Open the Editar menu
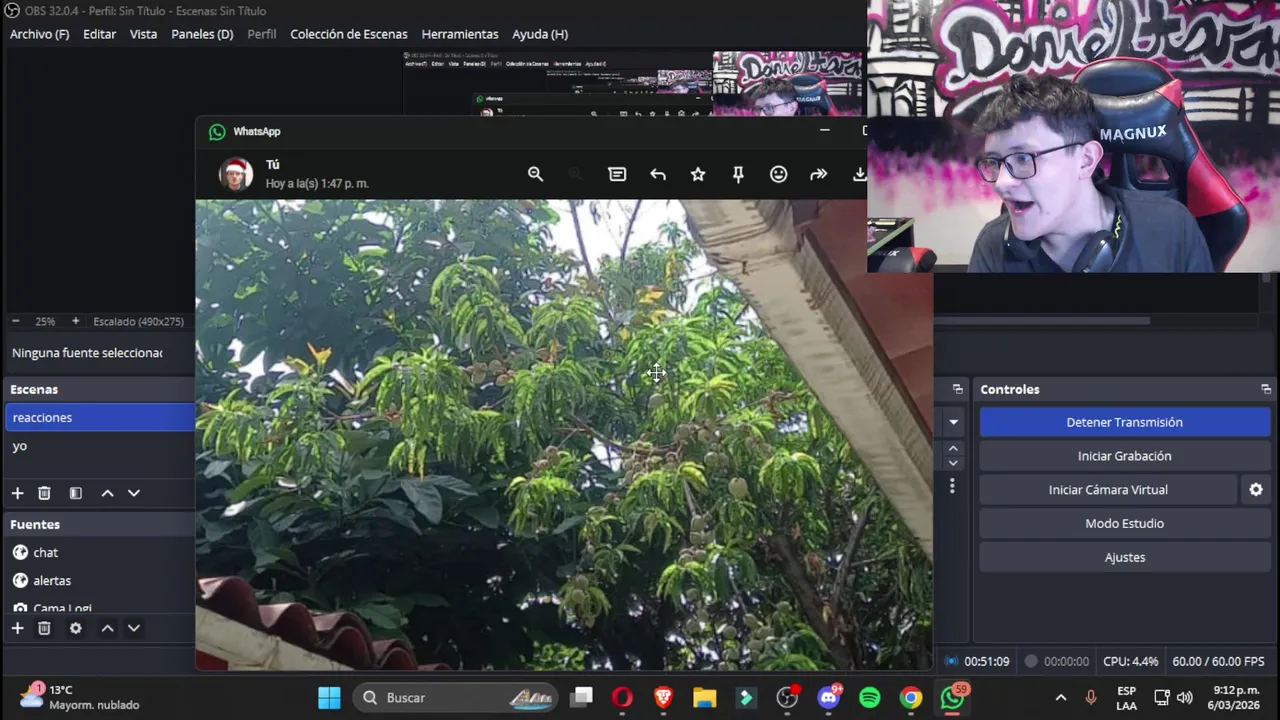Viewport: 1280px width, 720px height. point(99,34)
